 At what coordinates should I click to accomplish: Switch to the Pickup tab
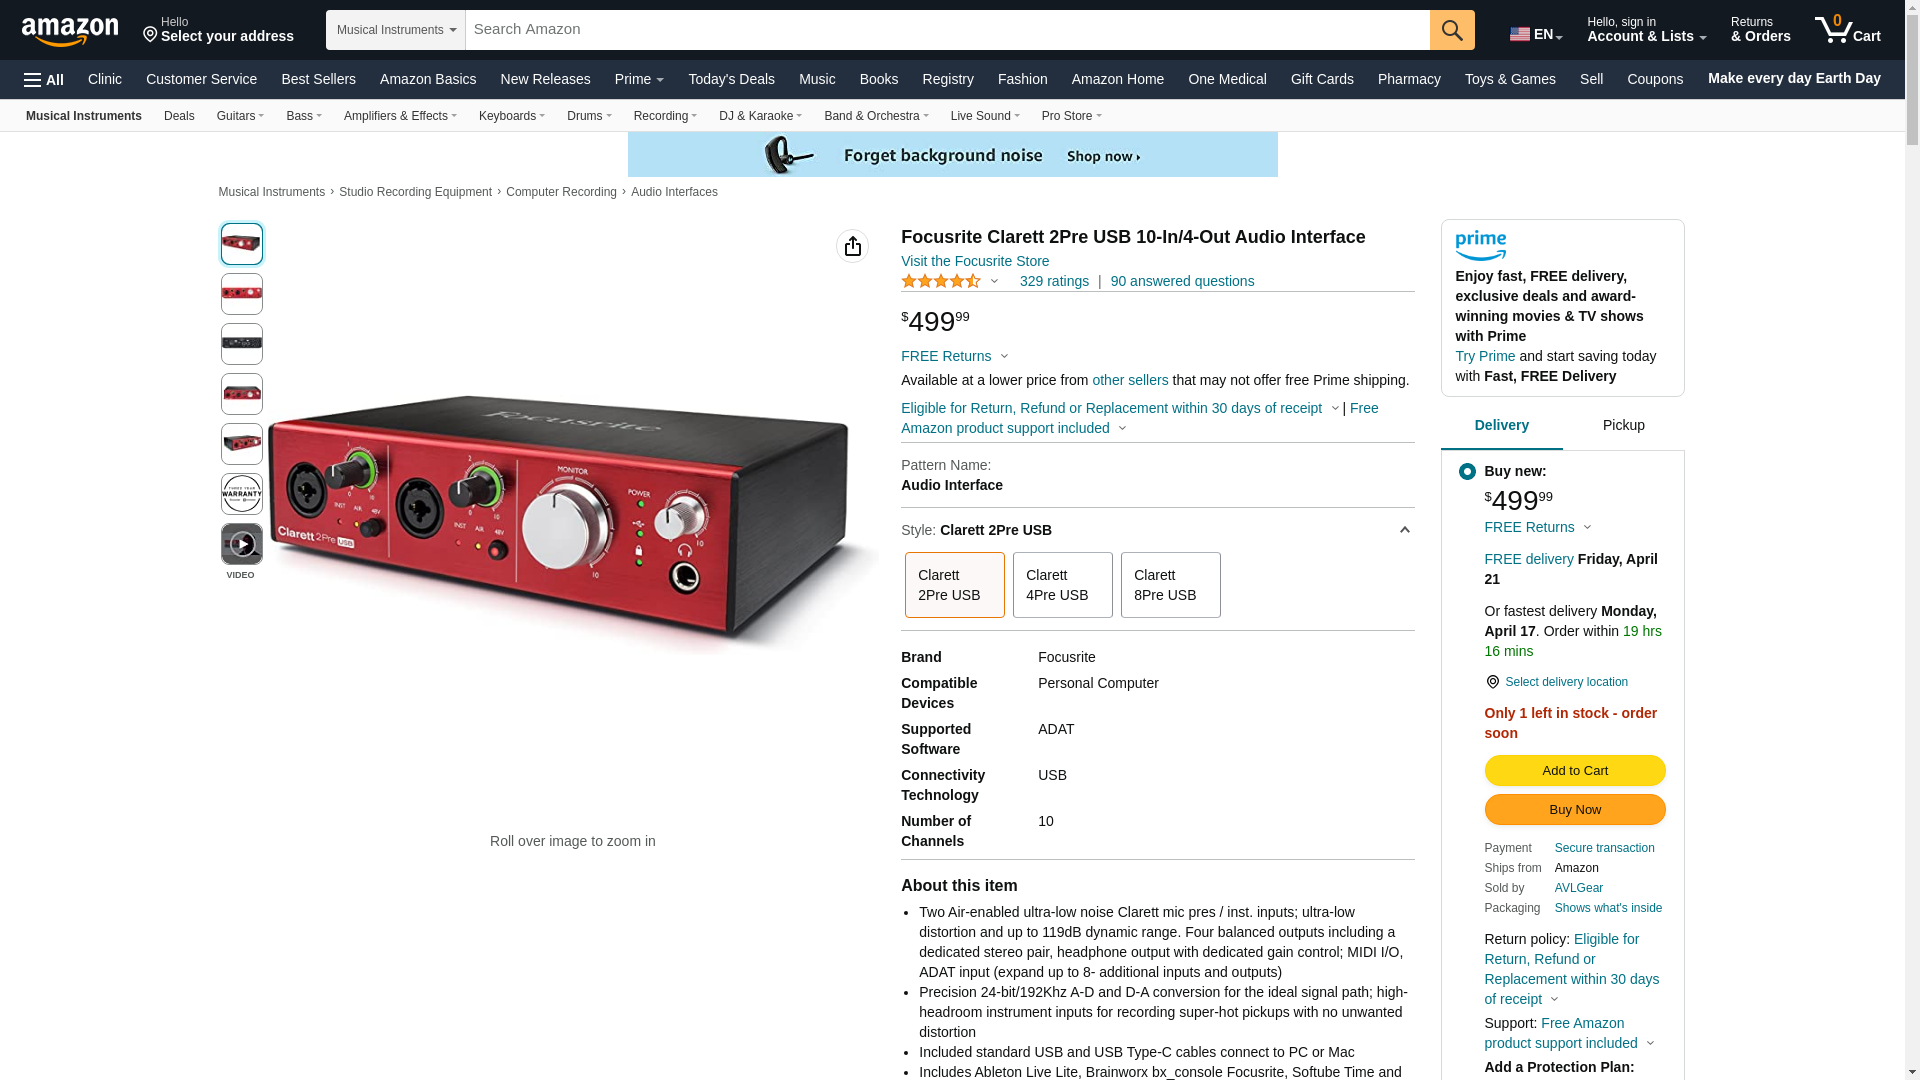(x=1623, y=426)
